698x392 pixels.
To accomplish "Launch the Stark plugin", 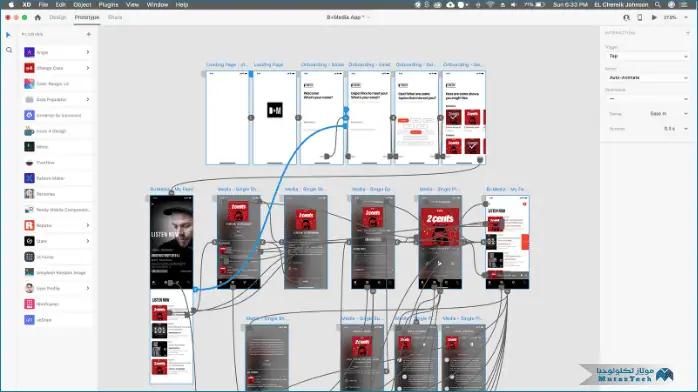I will point(57,241).
